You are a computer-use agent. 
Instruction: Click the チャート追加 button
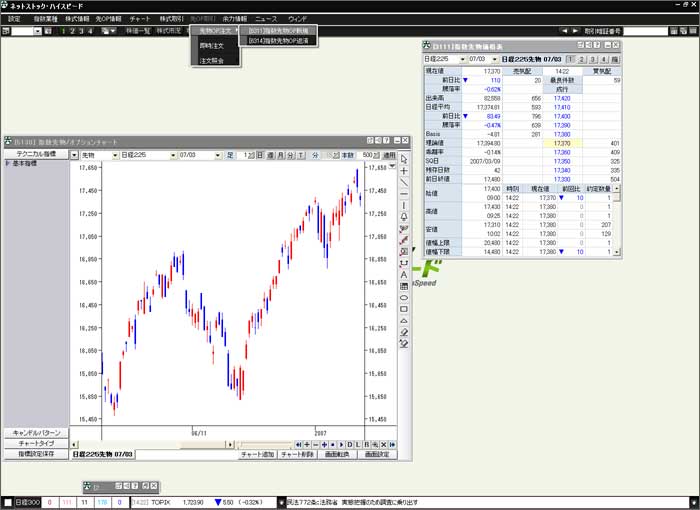tap(258, 455)
